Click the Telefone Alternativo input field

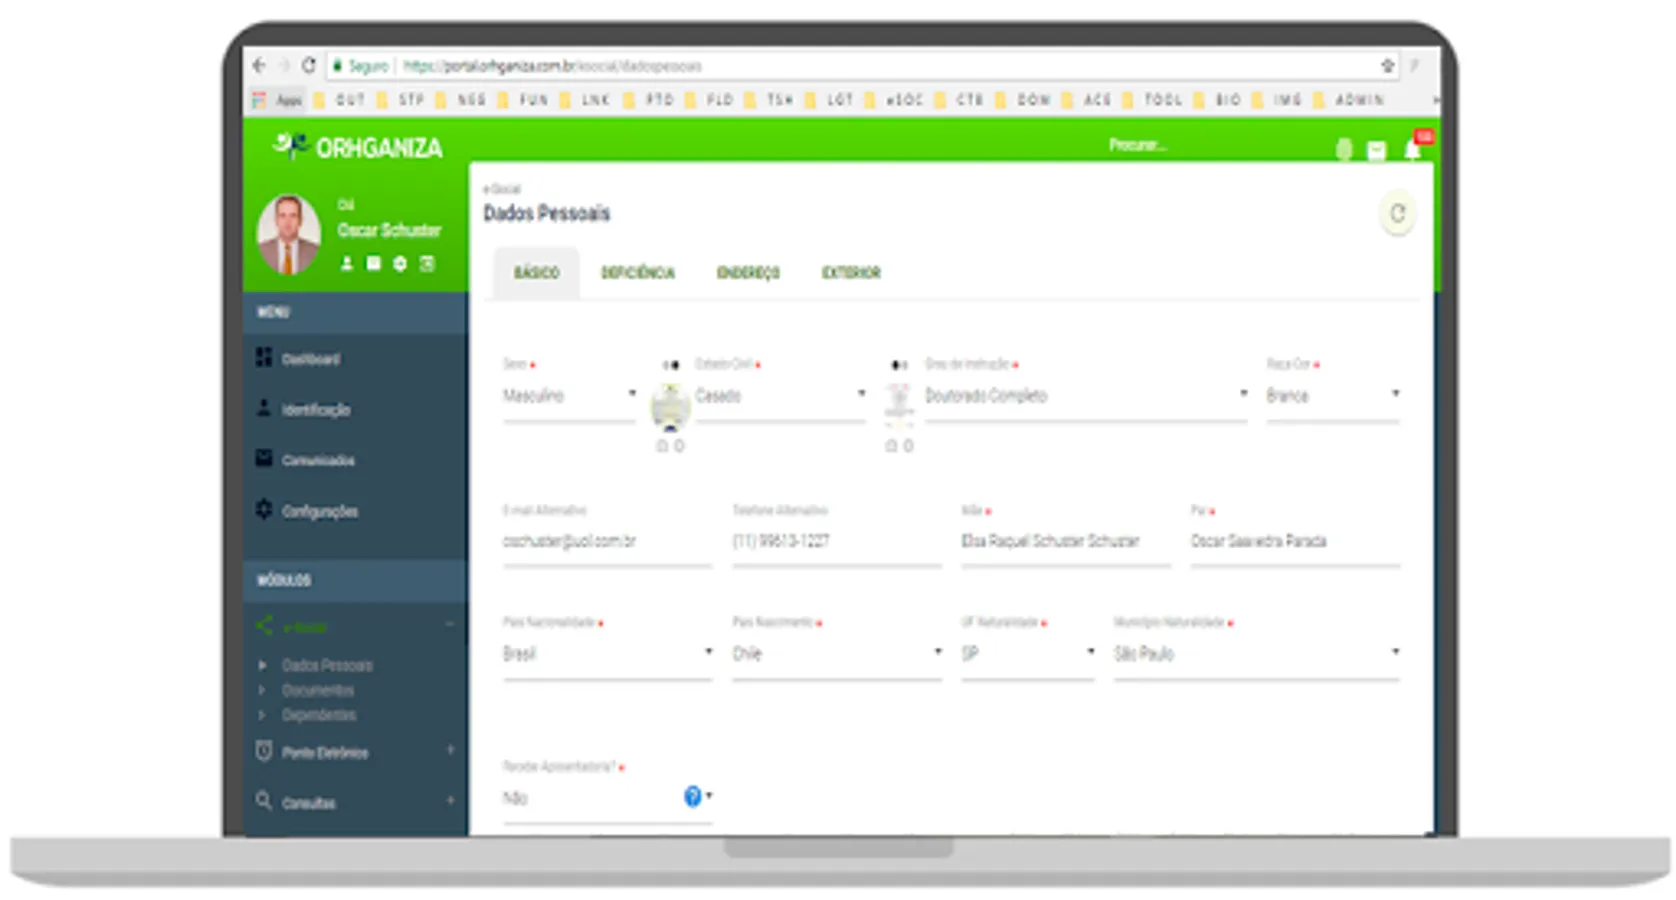click(837, 542)
